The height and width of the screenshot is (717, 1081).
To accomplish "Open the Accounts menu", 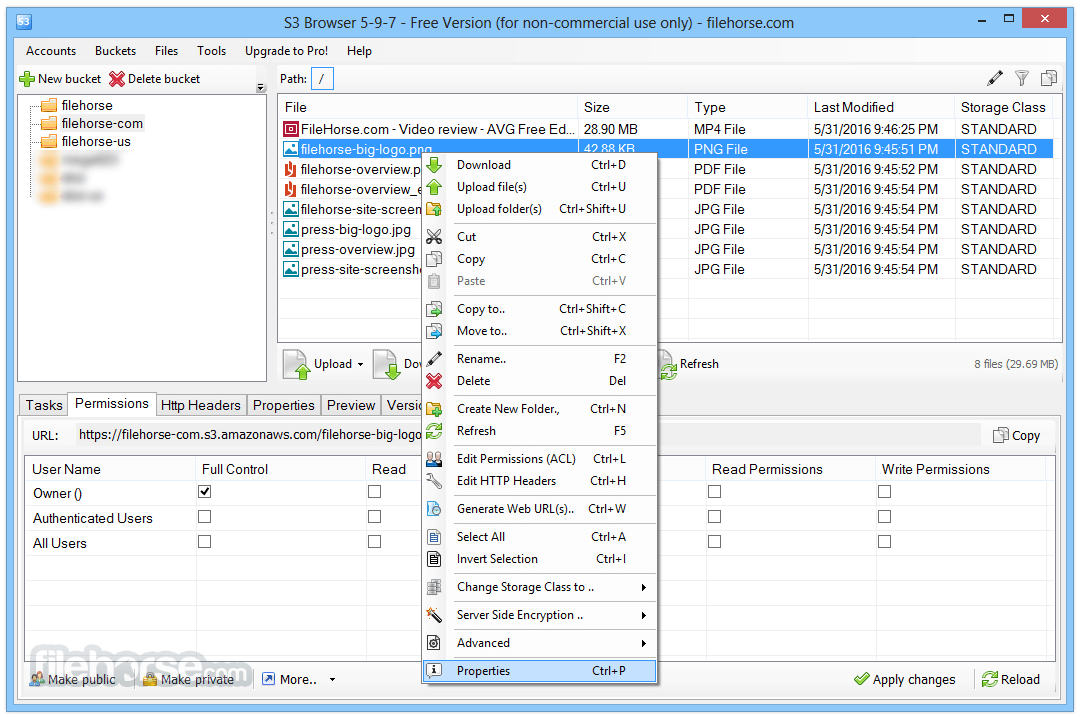I will tap(51, 51).
